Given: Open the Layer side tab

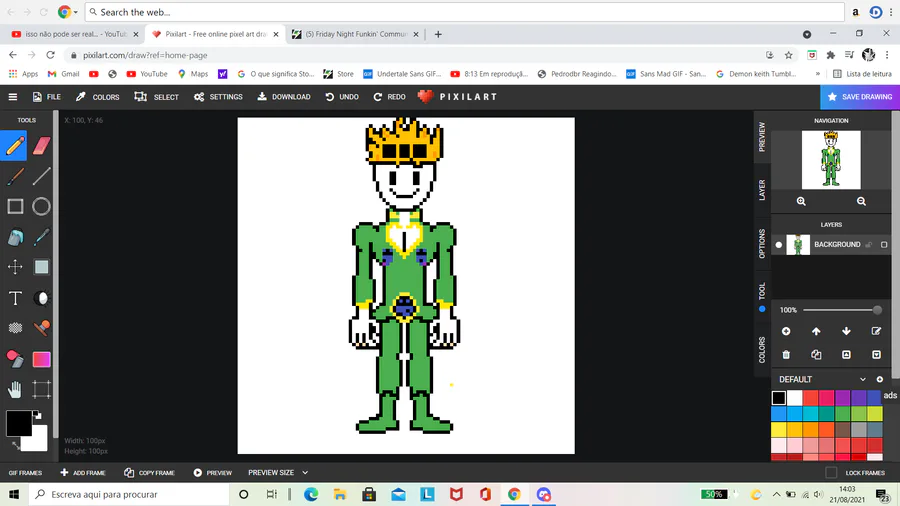Looking at the screenshot, I should [x=762, y=190].
